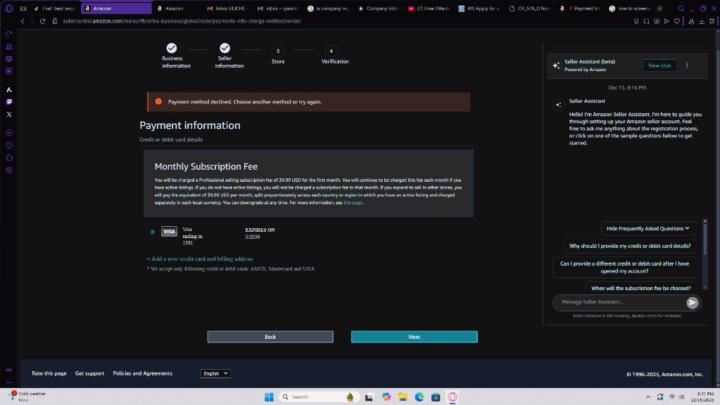Open the first Inbox Gmail tab
The height and width of the screenshot is (405, 720).
(227, 8)
